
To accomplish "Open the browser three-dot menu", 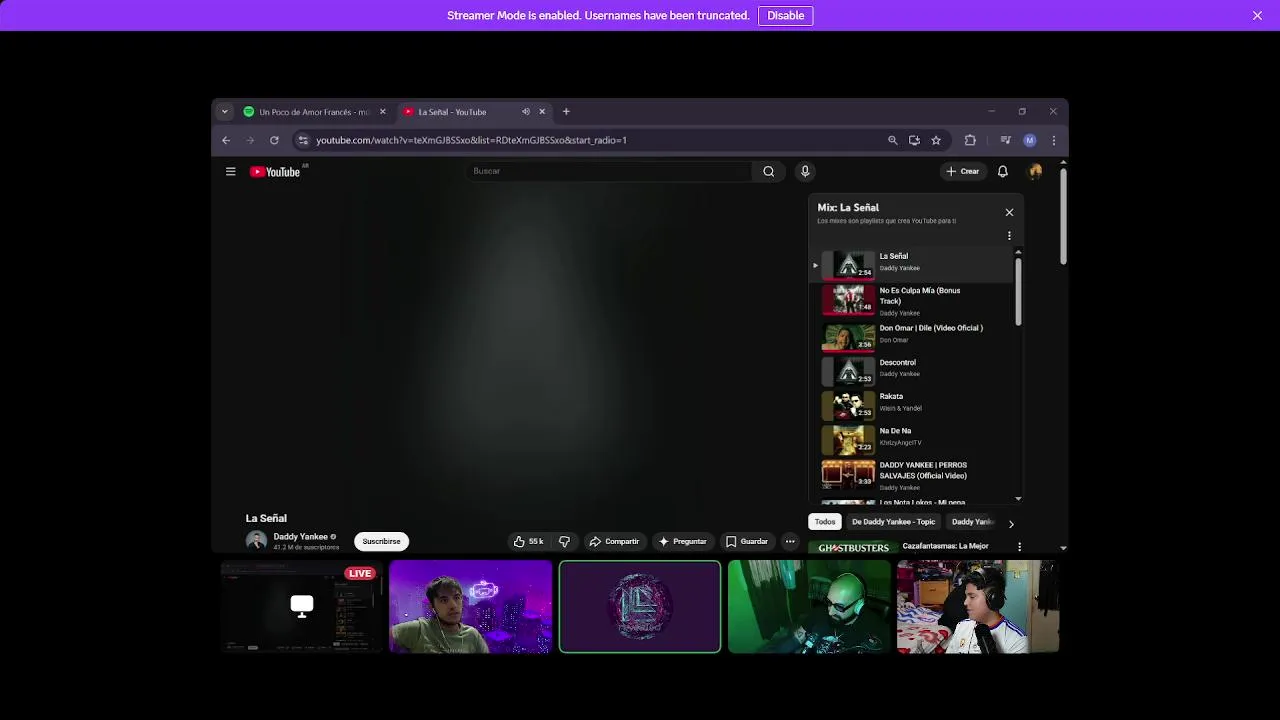I will tap(1053, 140).
